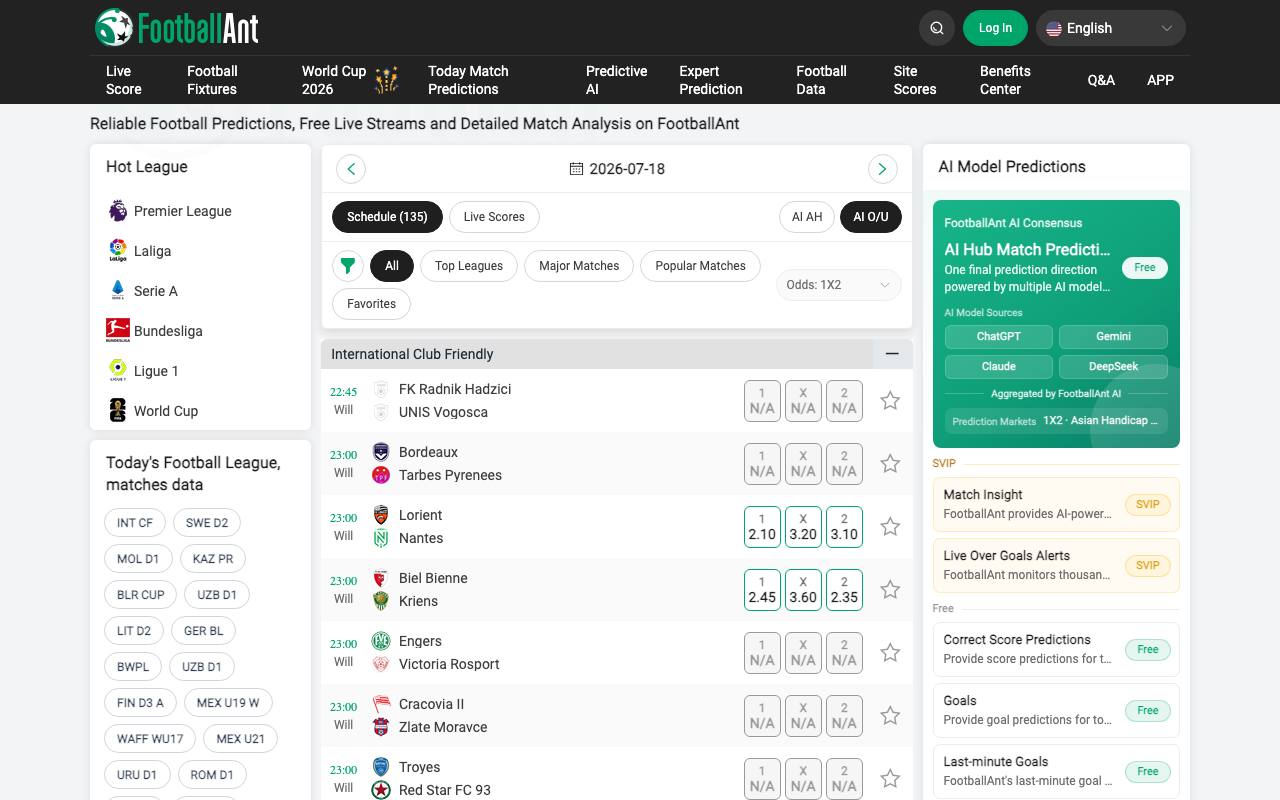The width and height of the screenshot is (1280, 800).
Task: Click the Free badge on AI Hub card
Action: [1145, 268]
